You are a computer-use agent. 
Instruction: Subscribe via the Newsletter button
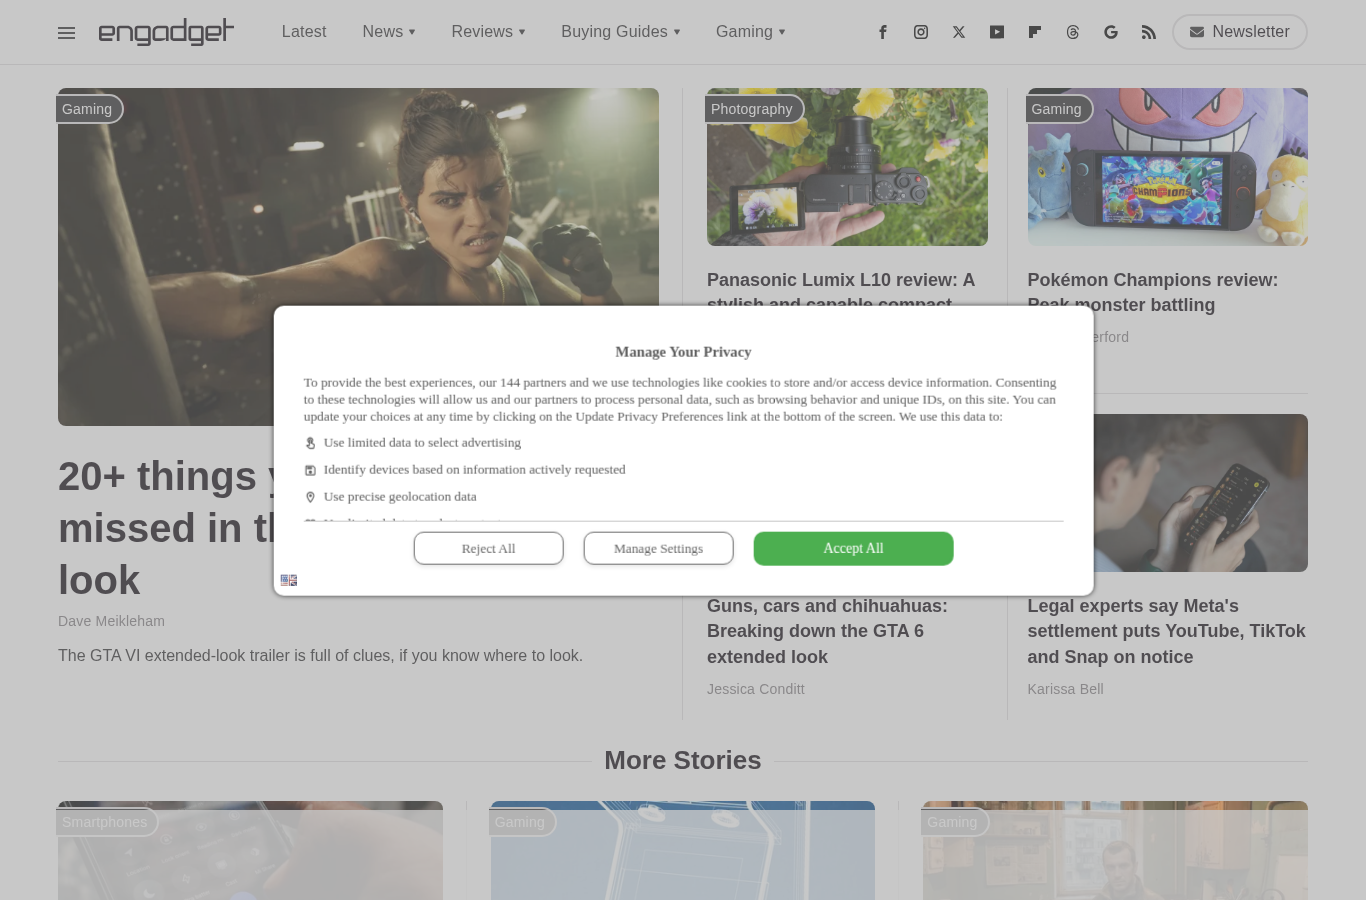point(1240,32)
